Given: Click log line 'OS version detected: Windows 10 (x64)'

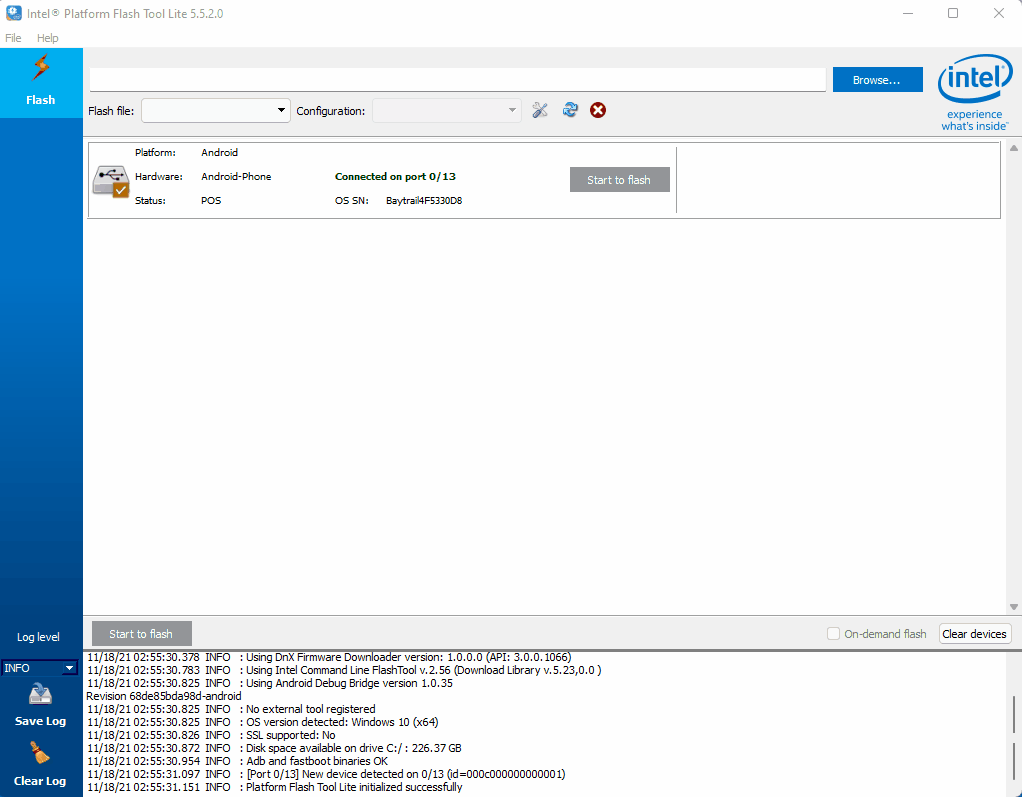Looking at the screenshot, I should coord(263,722).
